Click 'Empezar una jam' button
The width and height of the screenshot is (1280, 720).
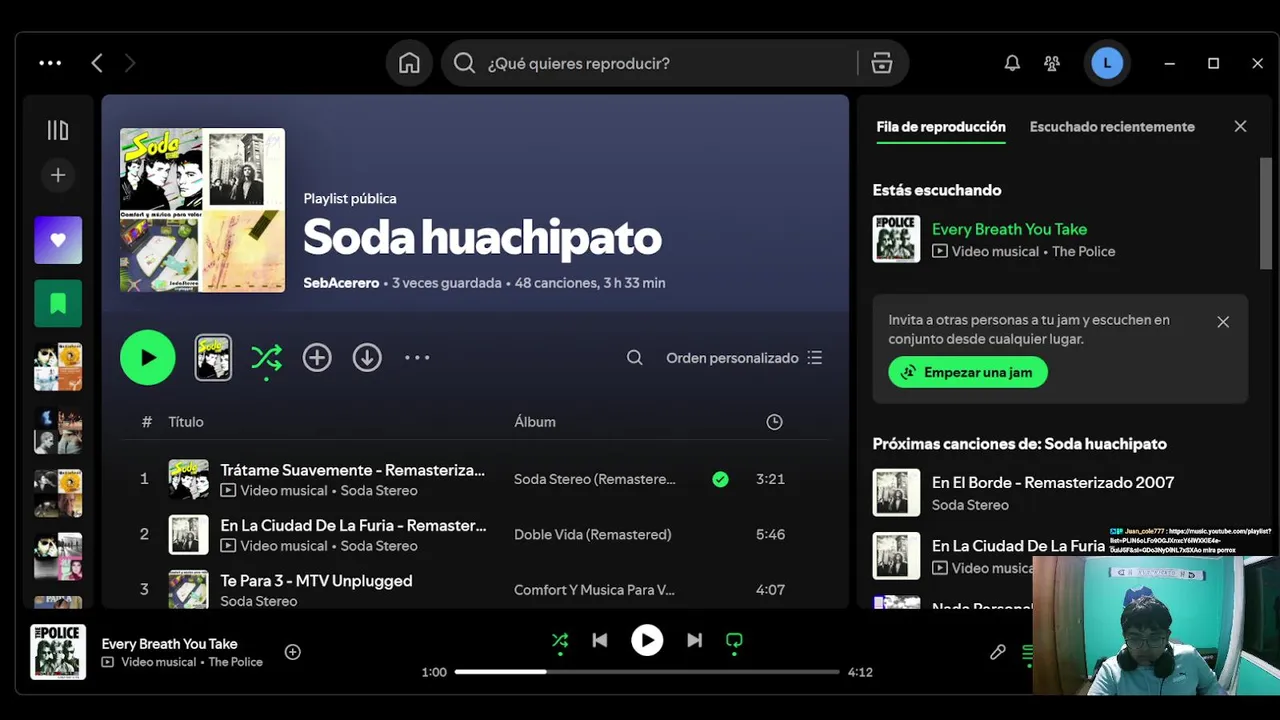tap(968, 372)
